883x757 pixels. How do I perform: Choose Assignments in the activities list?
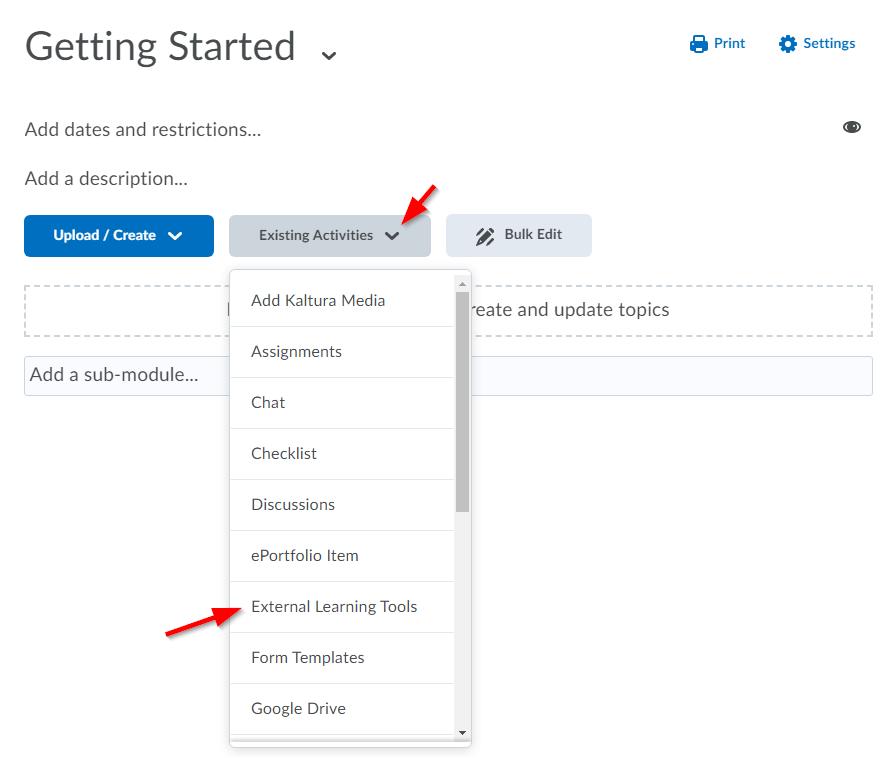coord(296,352)
